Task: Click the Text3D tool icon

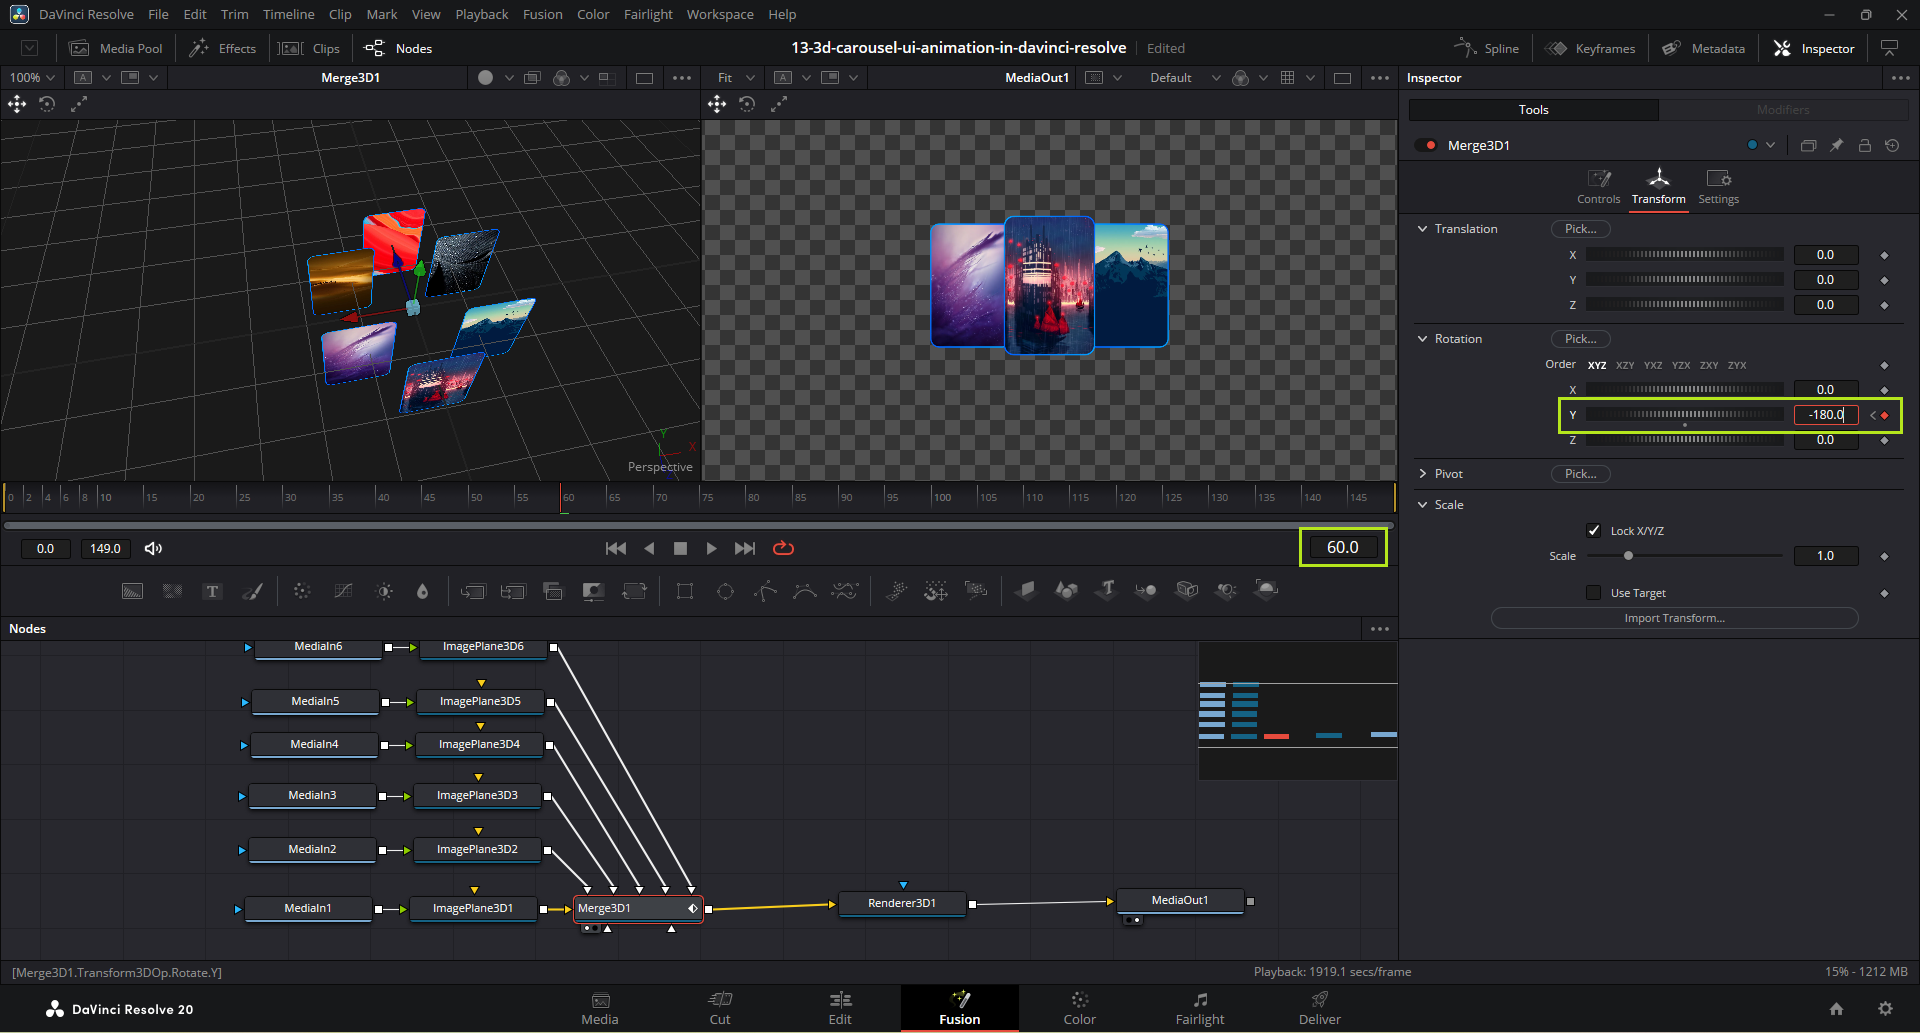Action: pyautogui.click(x=1106, y=590)
